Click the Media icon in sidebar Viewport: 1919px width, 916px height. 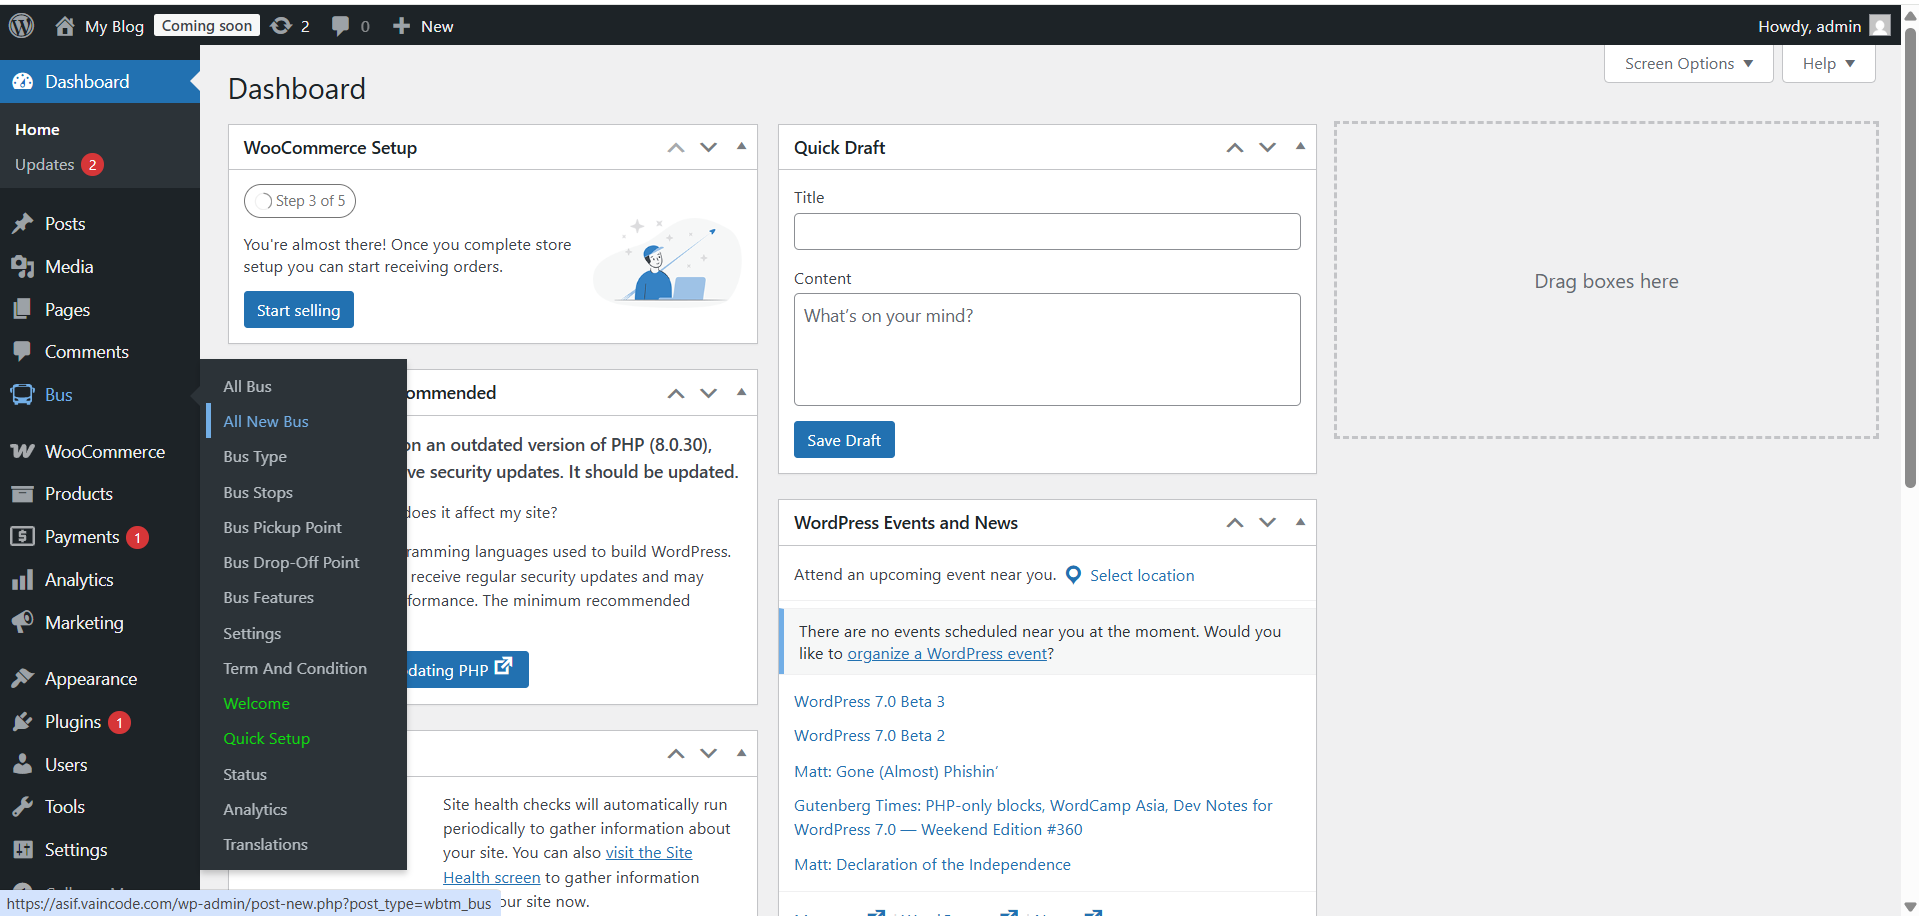(x=22, y=267)
